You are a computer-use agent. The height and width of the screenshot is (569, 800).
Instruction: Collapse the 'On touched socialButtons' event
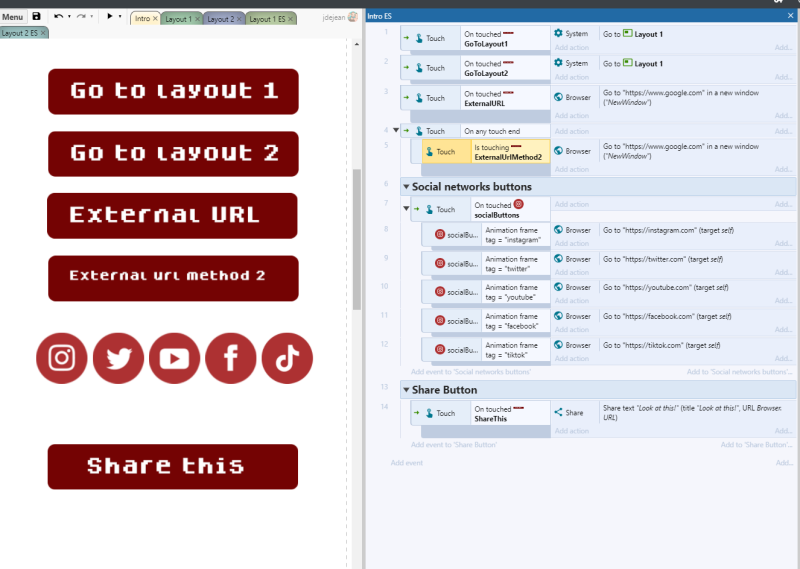click(x=406, y=209)
